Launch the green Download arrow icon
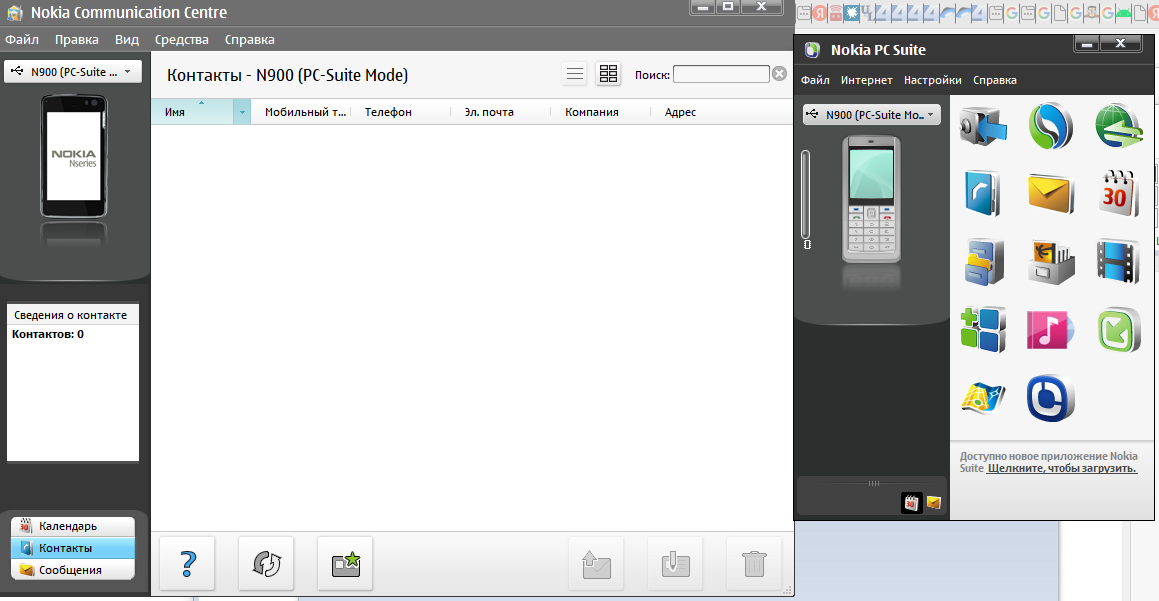The image size is (1159, 601). click(x=1118, y=330)
